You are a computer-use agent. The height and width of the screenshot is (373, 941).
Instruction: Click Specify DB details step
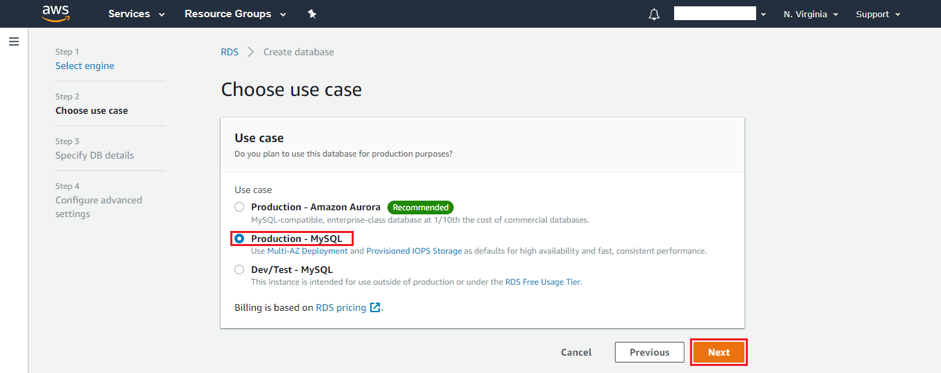95,155
